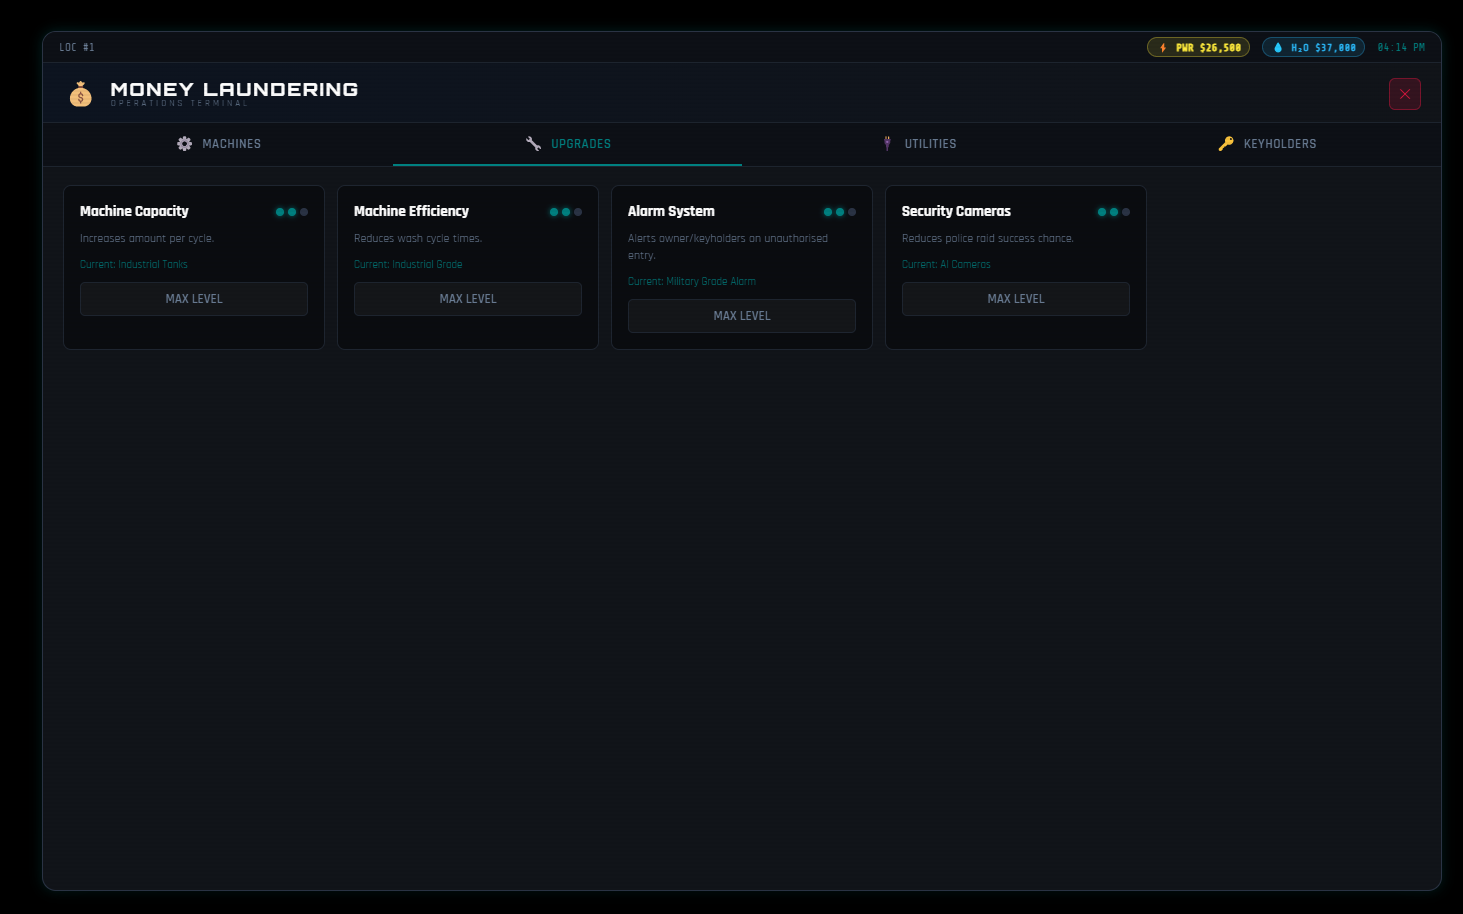Click the water drop icon in H2O badge
Screen dimensions: 1463x914
click(1278, 48)
